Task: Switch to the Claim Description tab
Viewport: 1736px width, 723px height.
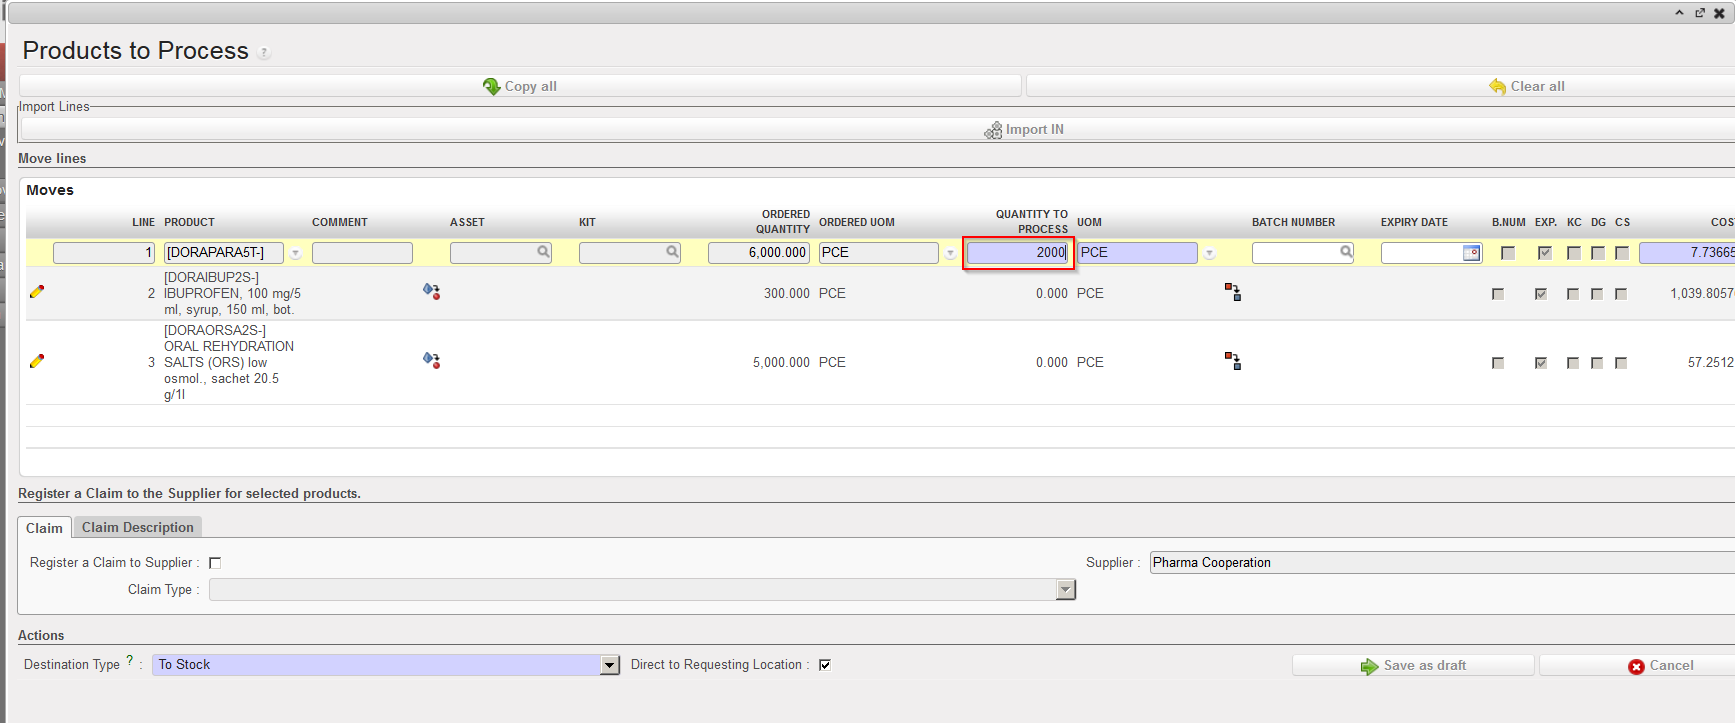Action: (x=138, y=527)
